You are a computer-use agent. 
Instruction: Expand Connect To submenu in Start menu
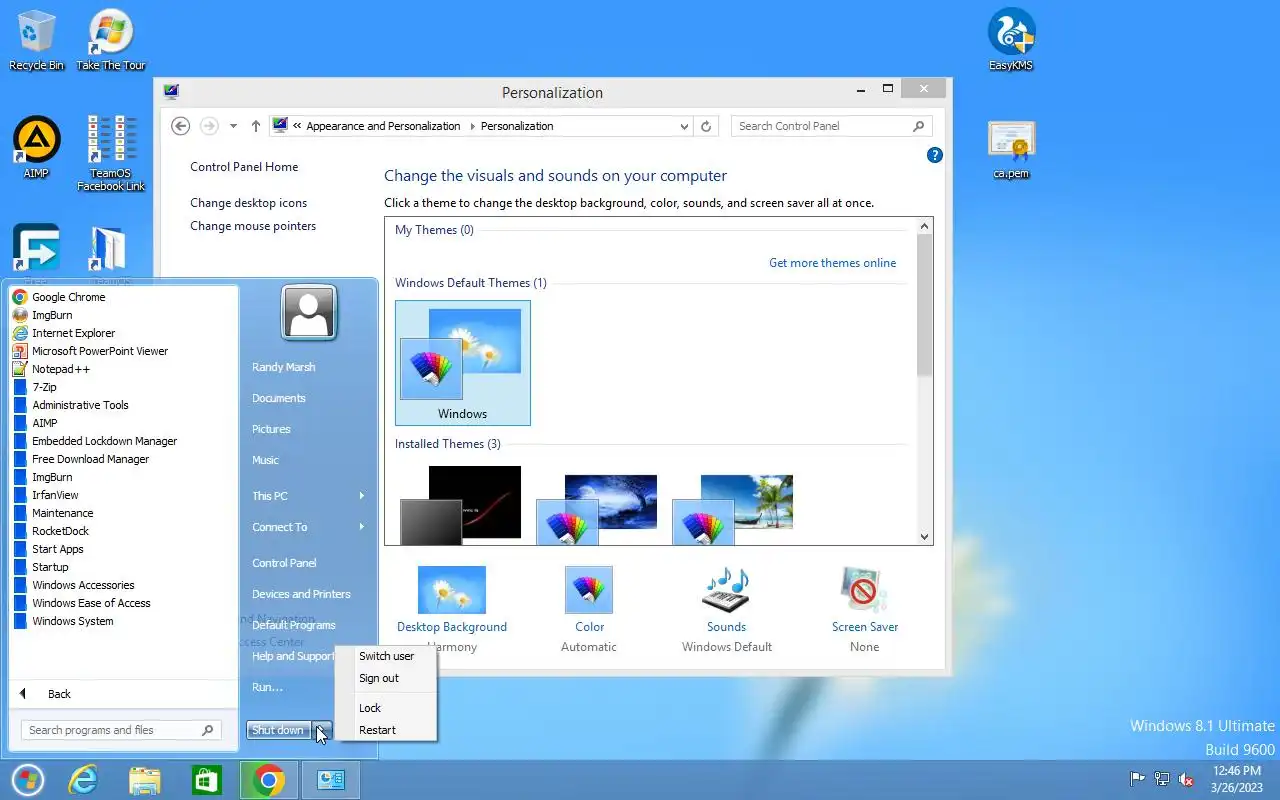[308, 527]
